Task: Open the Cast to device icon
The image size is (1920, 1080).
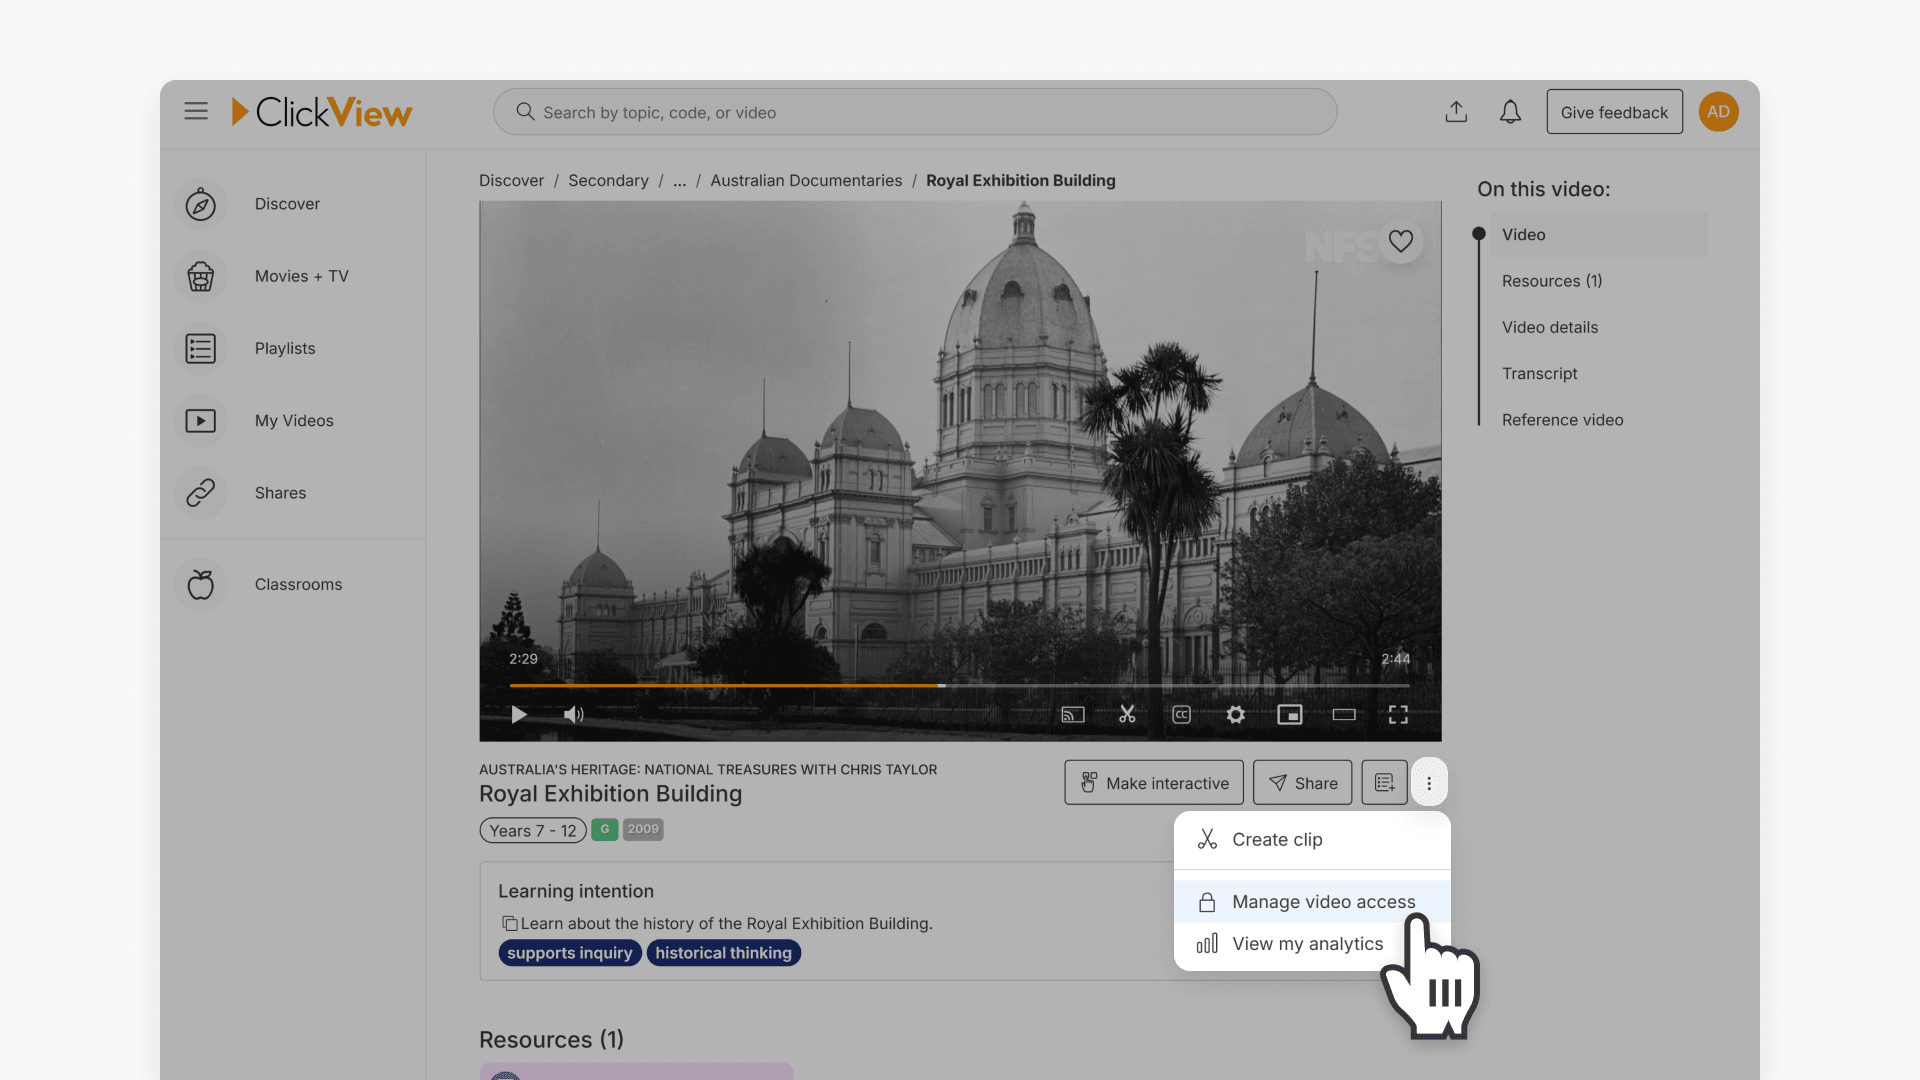Action: [x=1072, y=714]
